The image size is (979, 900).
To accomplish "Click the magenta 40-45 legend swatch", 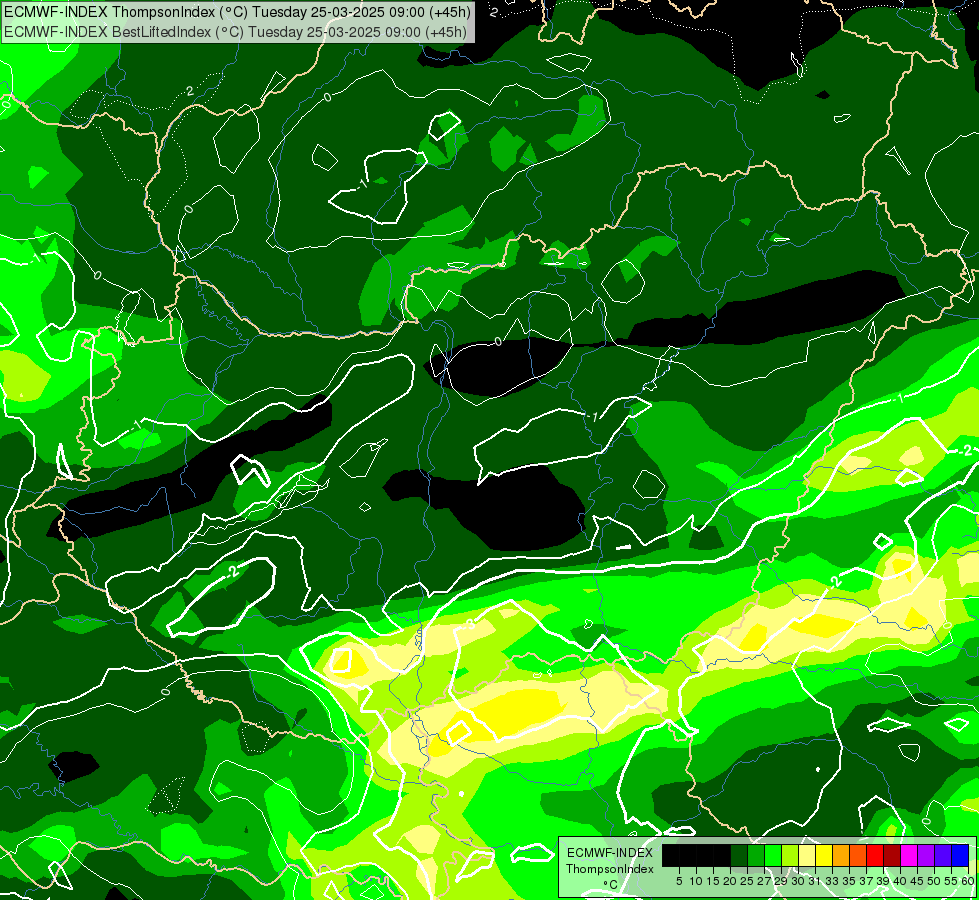I will point(909,856).
